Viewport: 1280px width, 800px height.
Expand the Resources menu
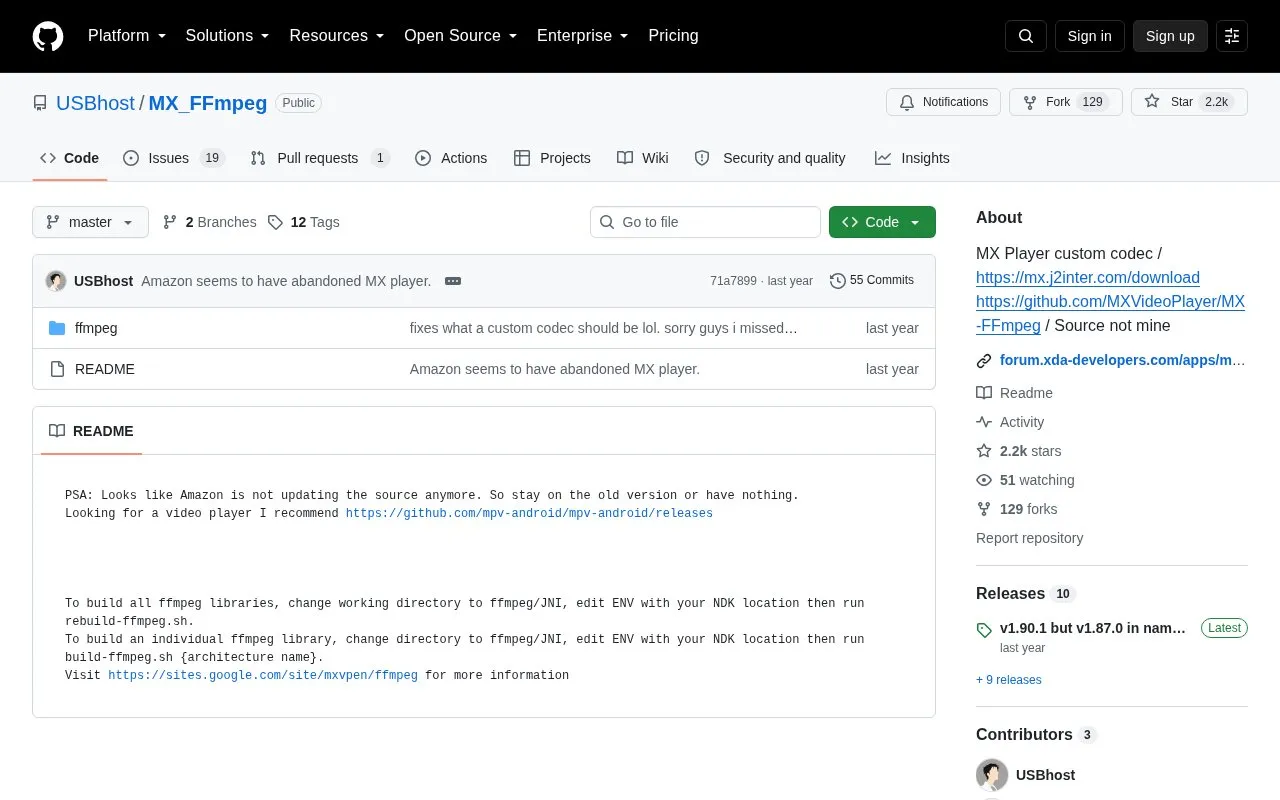click(x=336, y=36)
